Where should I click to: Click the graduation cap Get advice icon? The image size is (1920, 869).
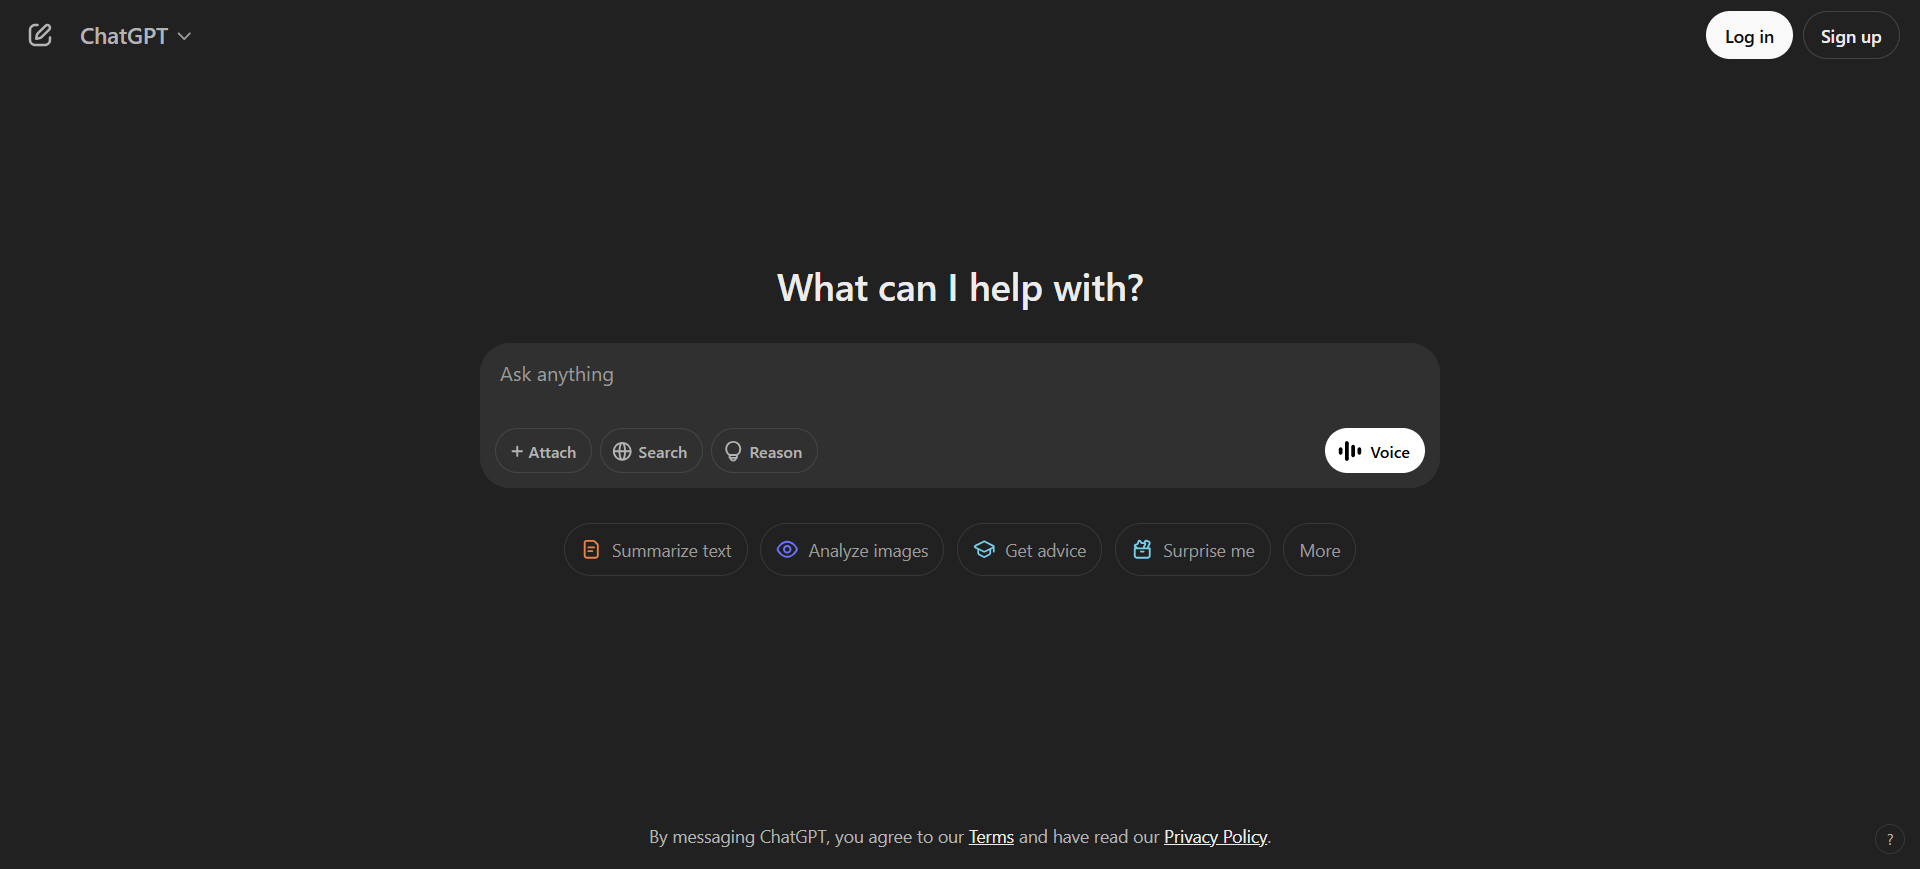click(984, 550)
